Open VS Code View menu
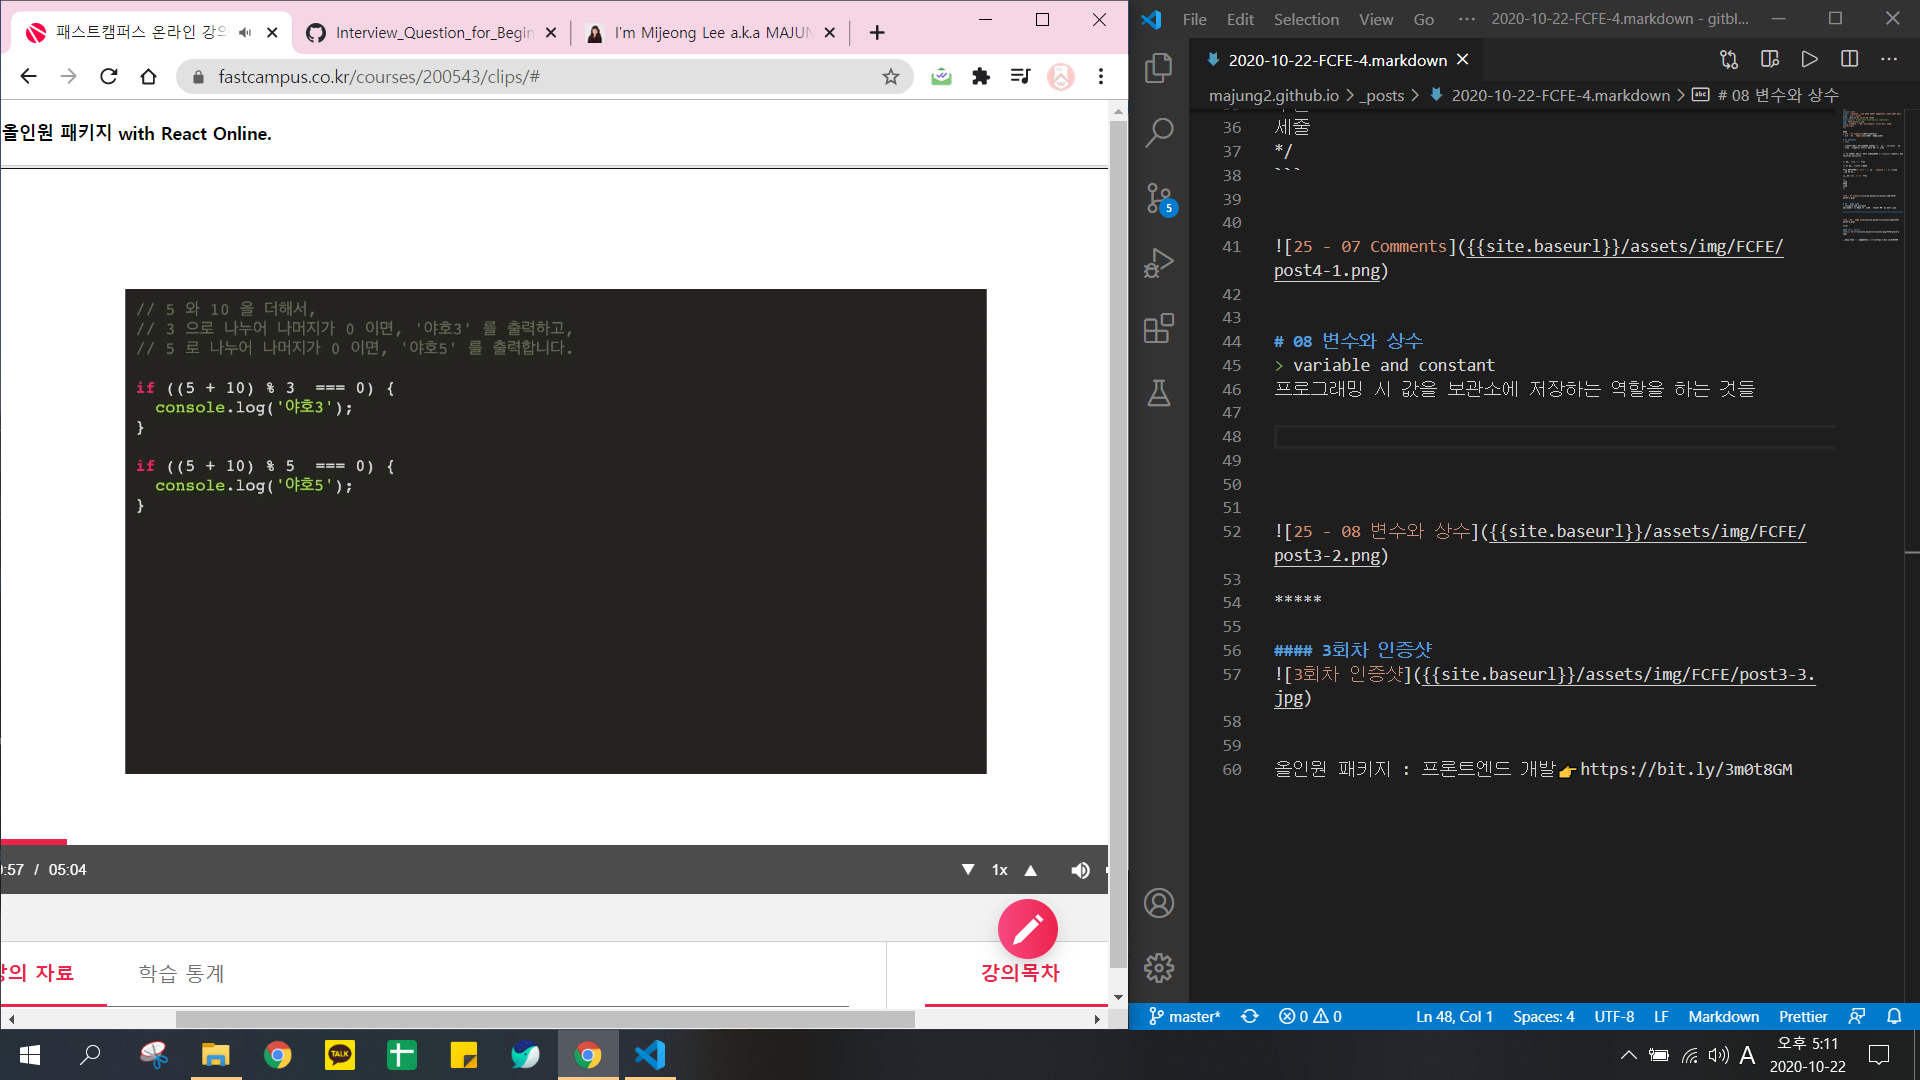The height and width of the screenshot is (1080, 1920). pyautogui.click(x=1376, y=19)
